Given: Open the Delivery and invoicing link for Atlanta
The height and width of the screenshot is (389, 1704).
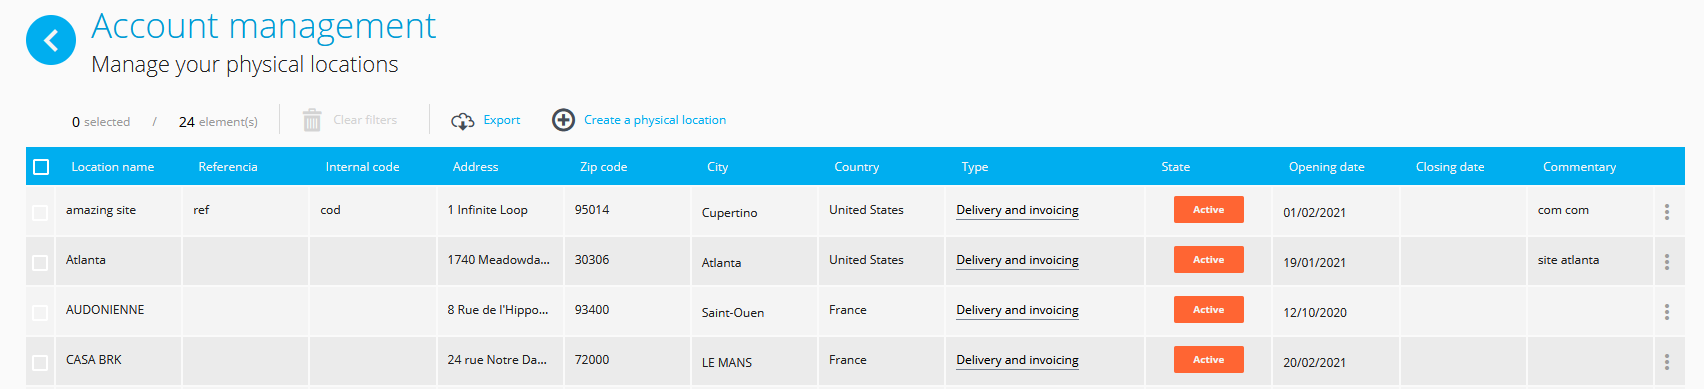Looking at the screenshot, I should coord(1017,260).
